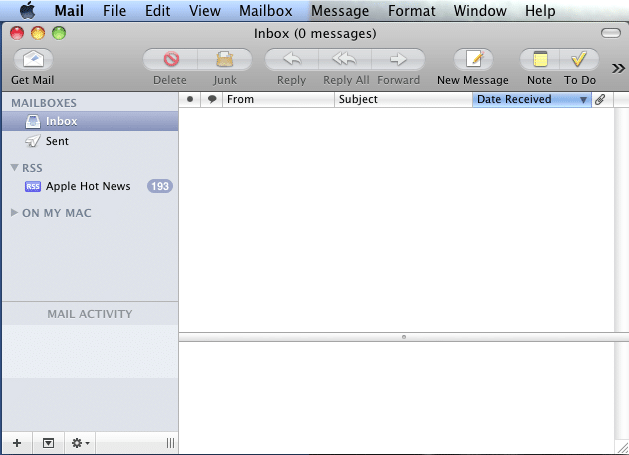Sort by the read status dot column

[x=190, y=99]
